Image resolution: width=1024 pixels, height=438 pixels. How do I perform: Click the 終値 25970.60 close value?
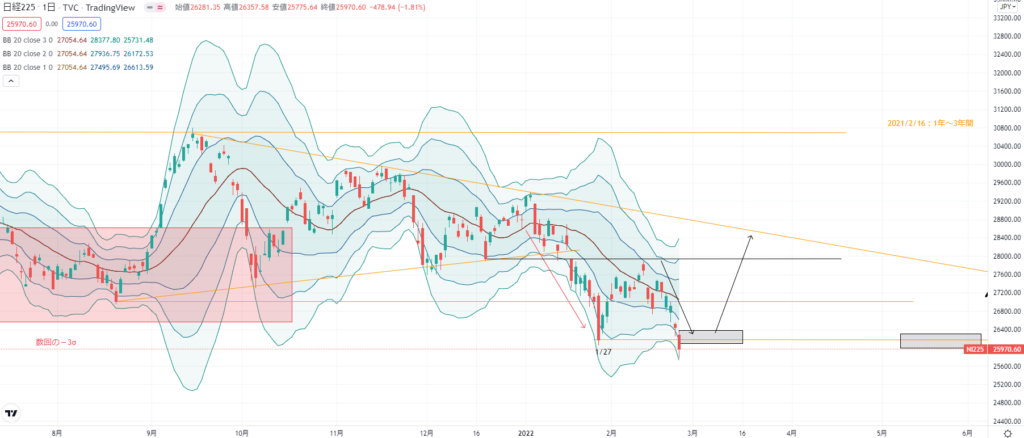click(x=349, y=7)
